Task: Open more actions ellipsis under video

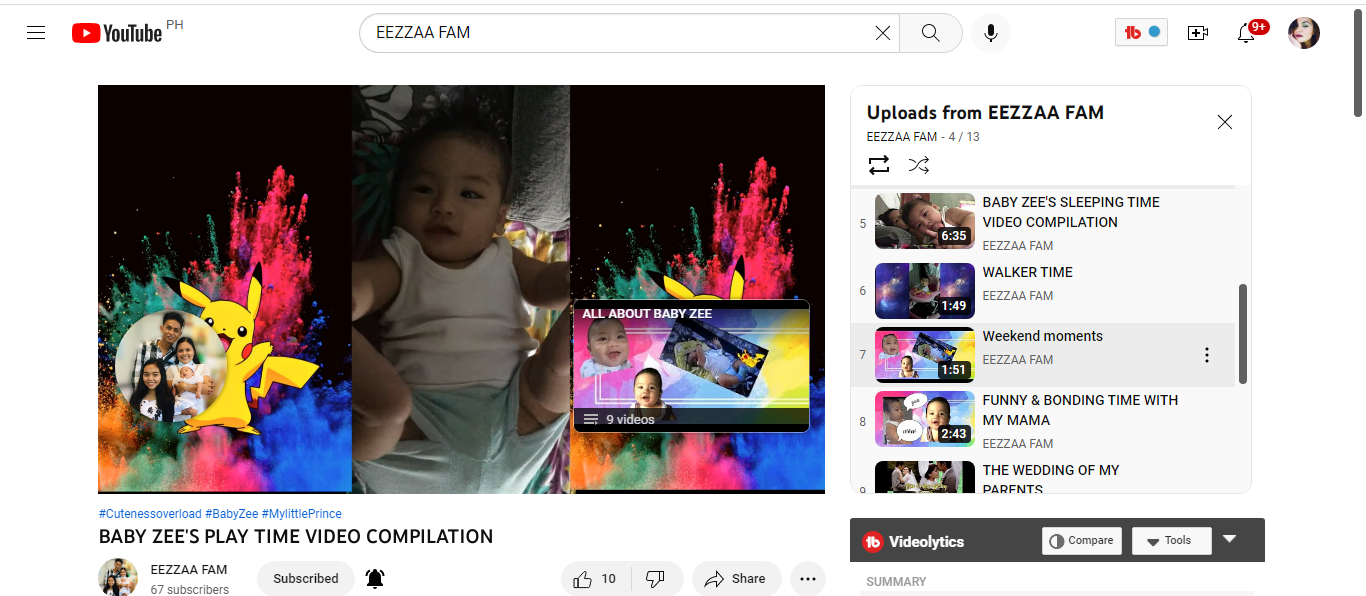Action: [808, 579]
